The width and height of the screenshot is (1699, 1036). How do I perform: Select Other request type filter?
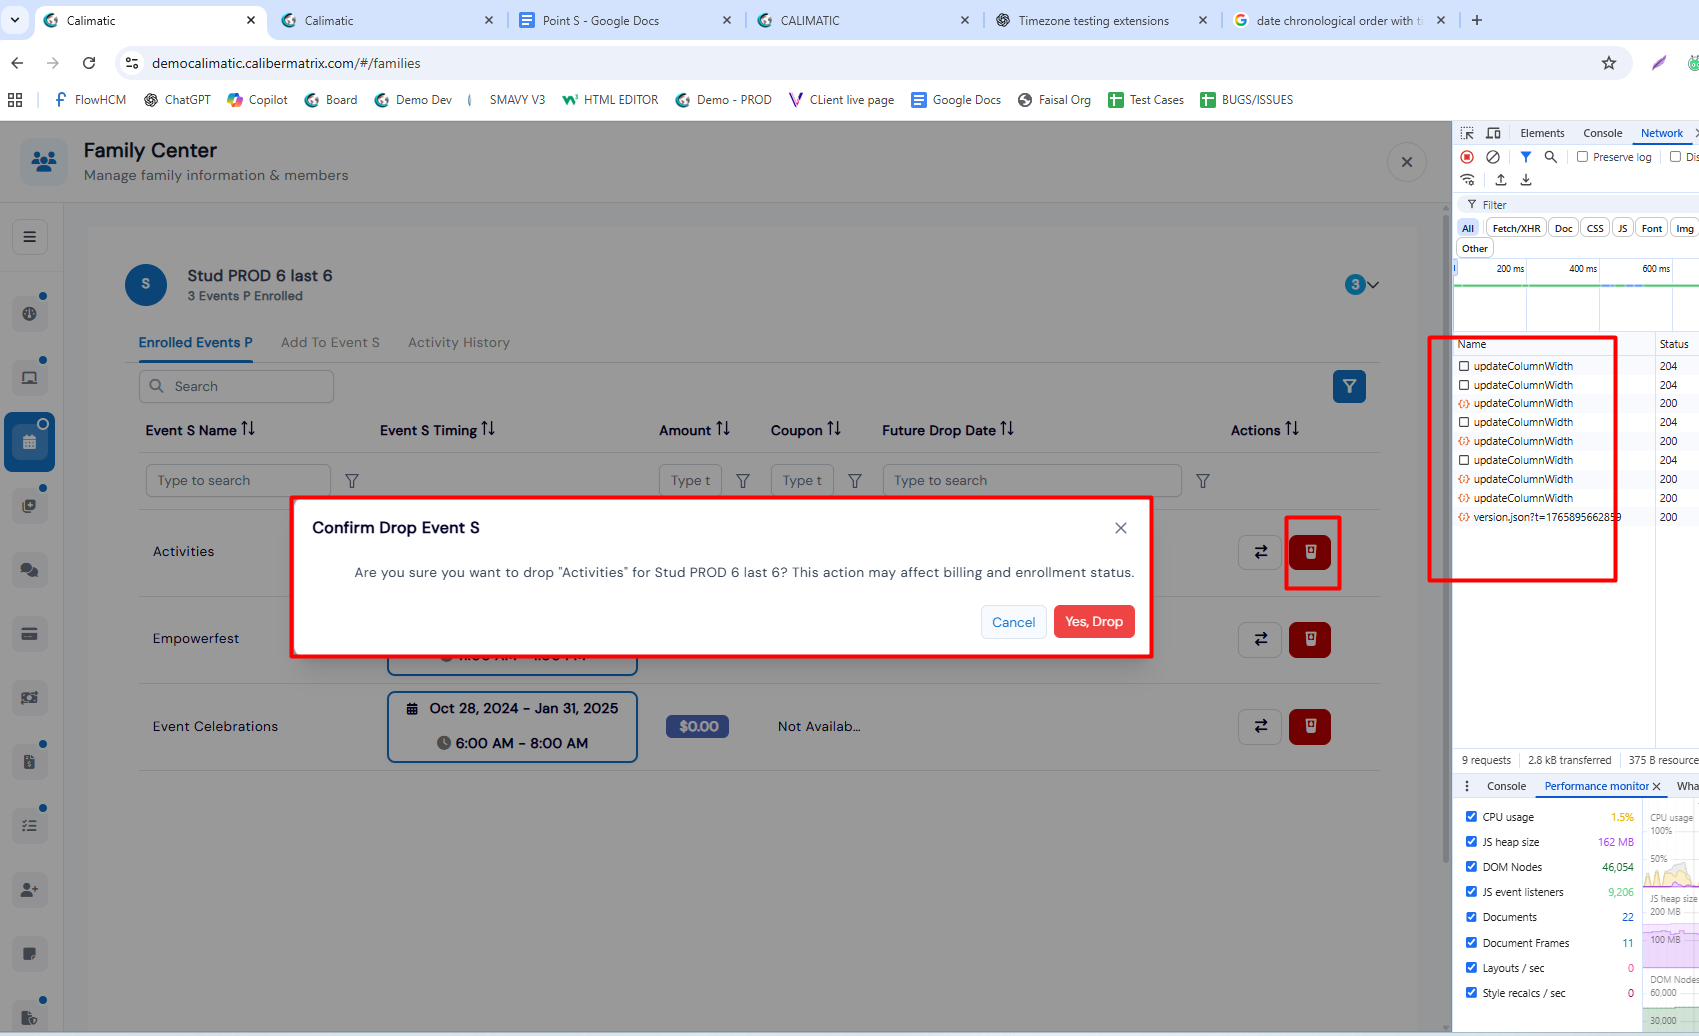[1475, 248]
